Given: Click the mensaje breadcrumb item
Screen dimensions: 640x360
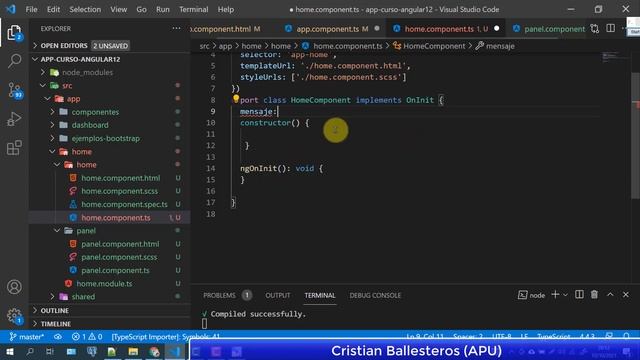Looking at the screenshot, I should coord(500,46).
